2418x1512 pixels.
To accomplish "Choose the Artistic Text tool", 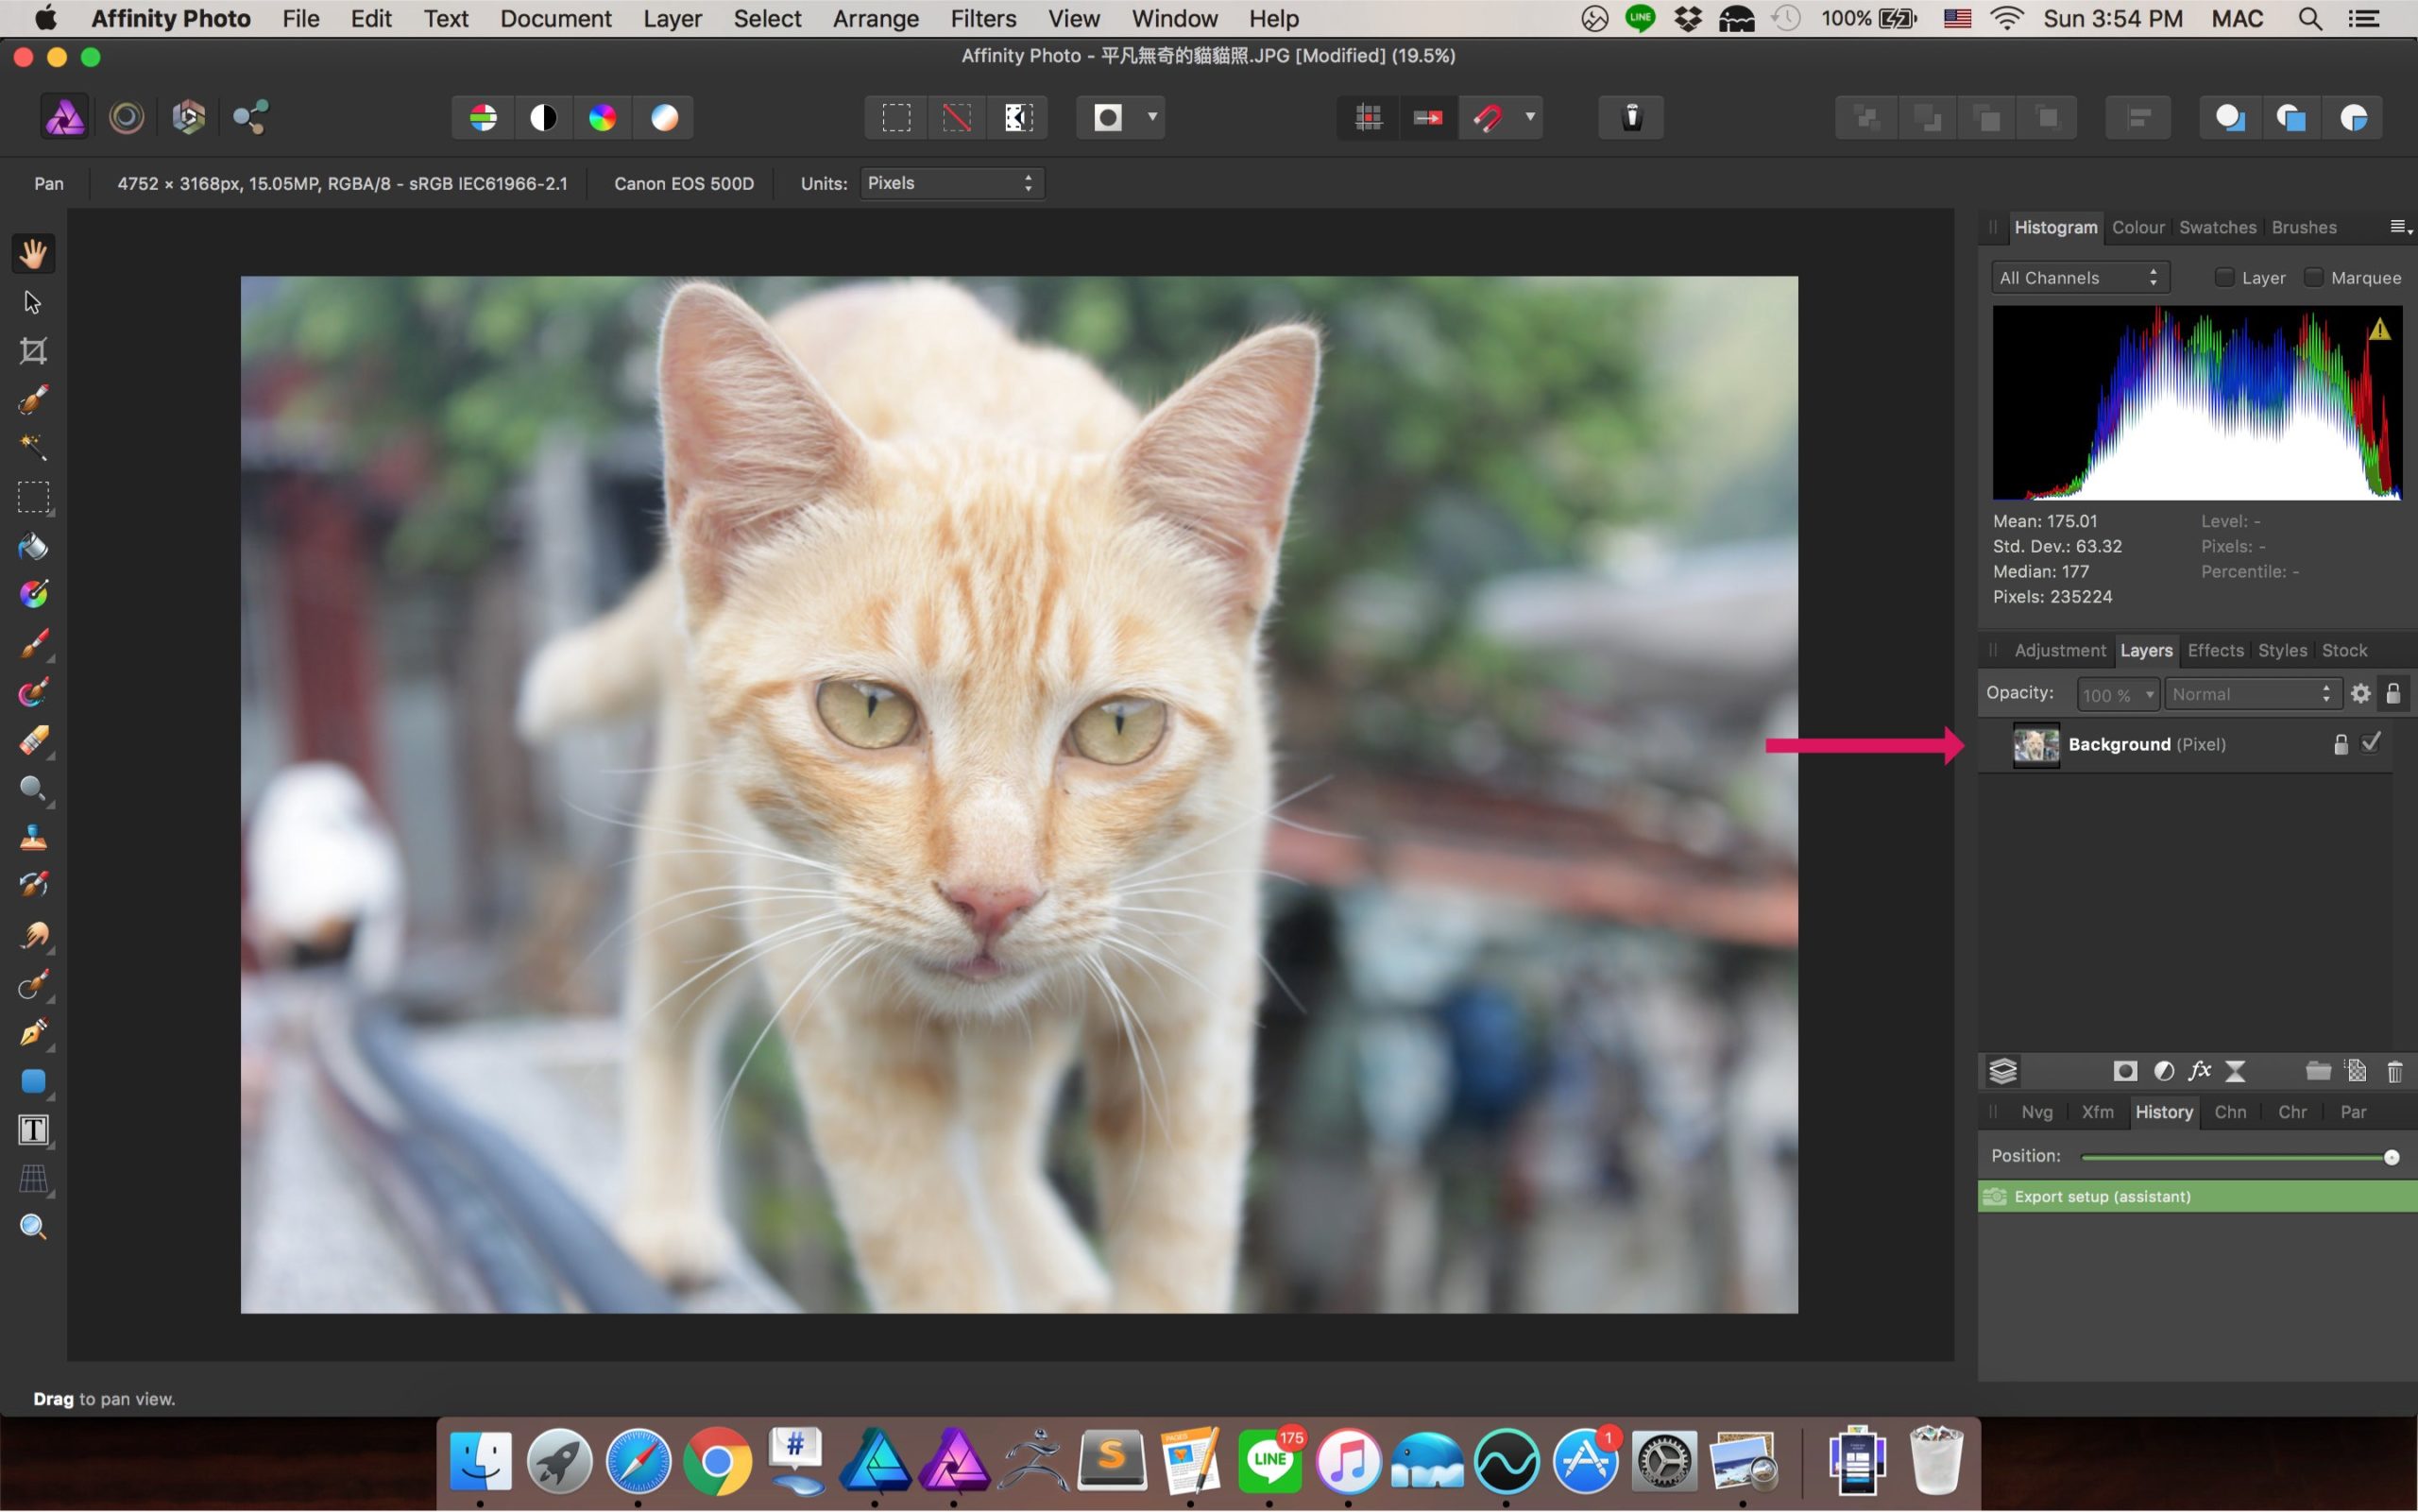I will 33,1130.
